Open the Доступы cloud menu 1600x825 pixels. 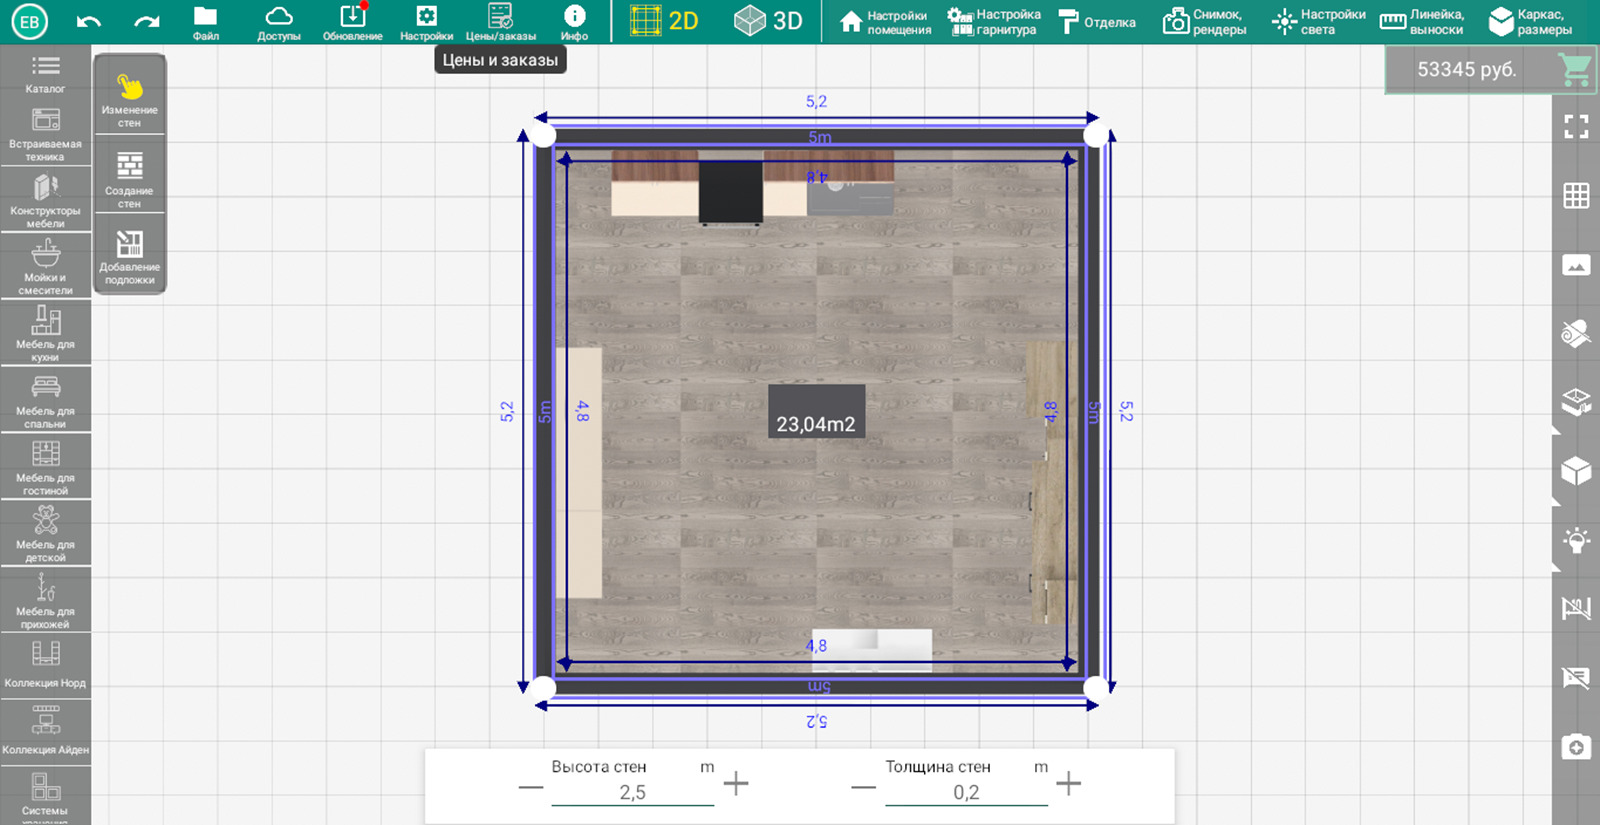[x=278, y=22]
